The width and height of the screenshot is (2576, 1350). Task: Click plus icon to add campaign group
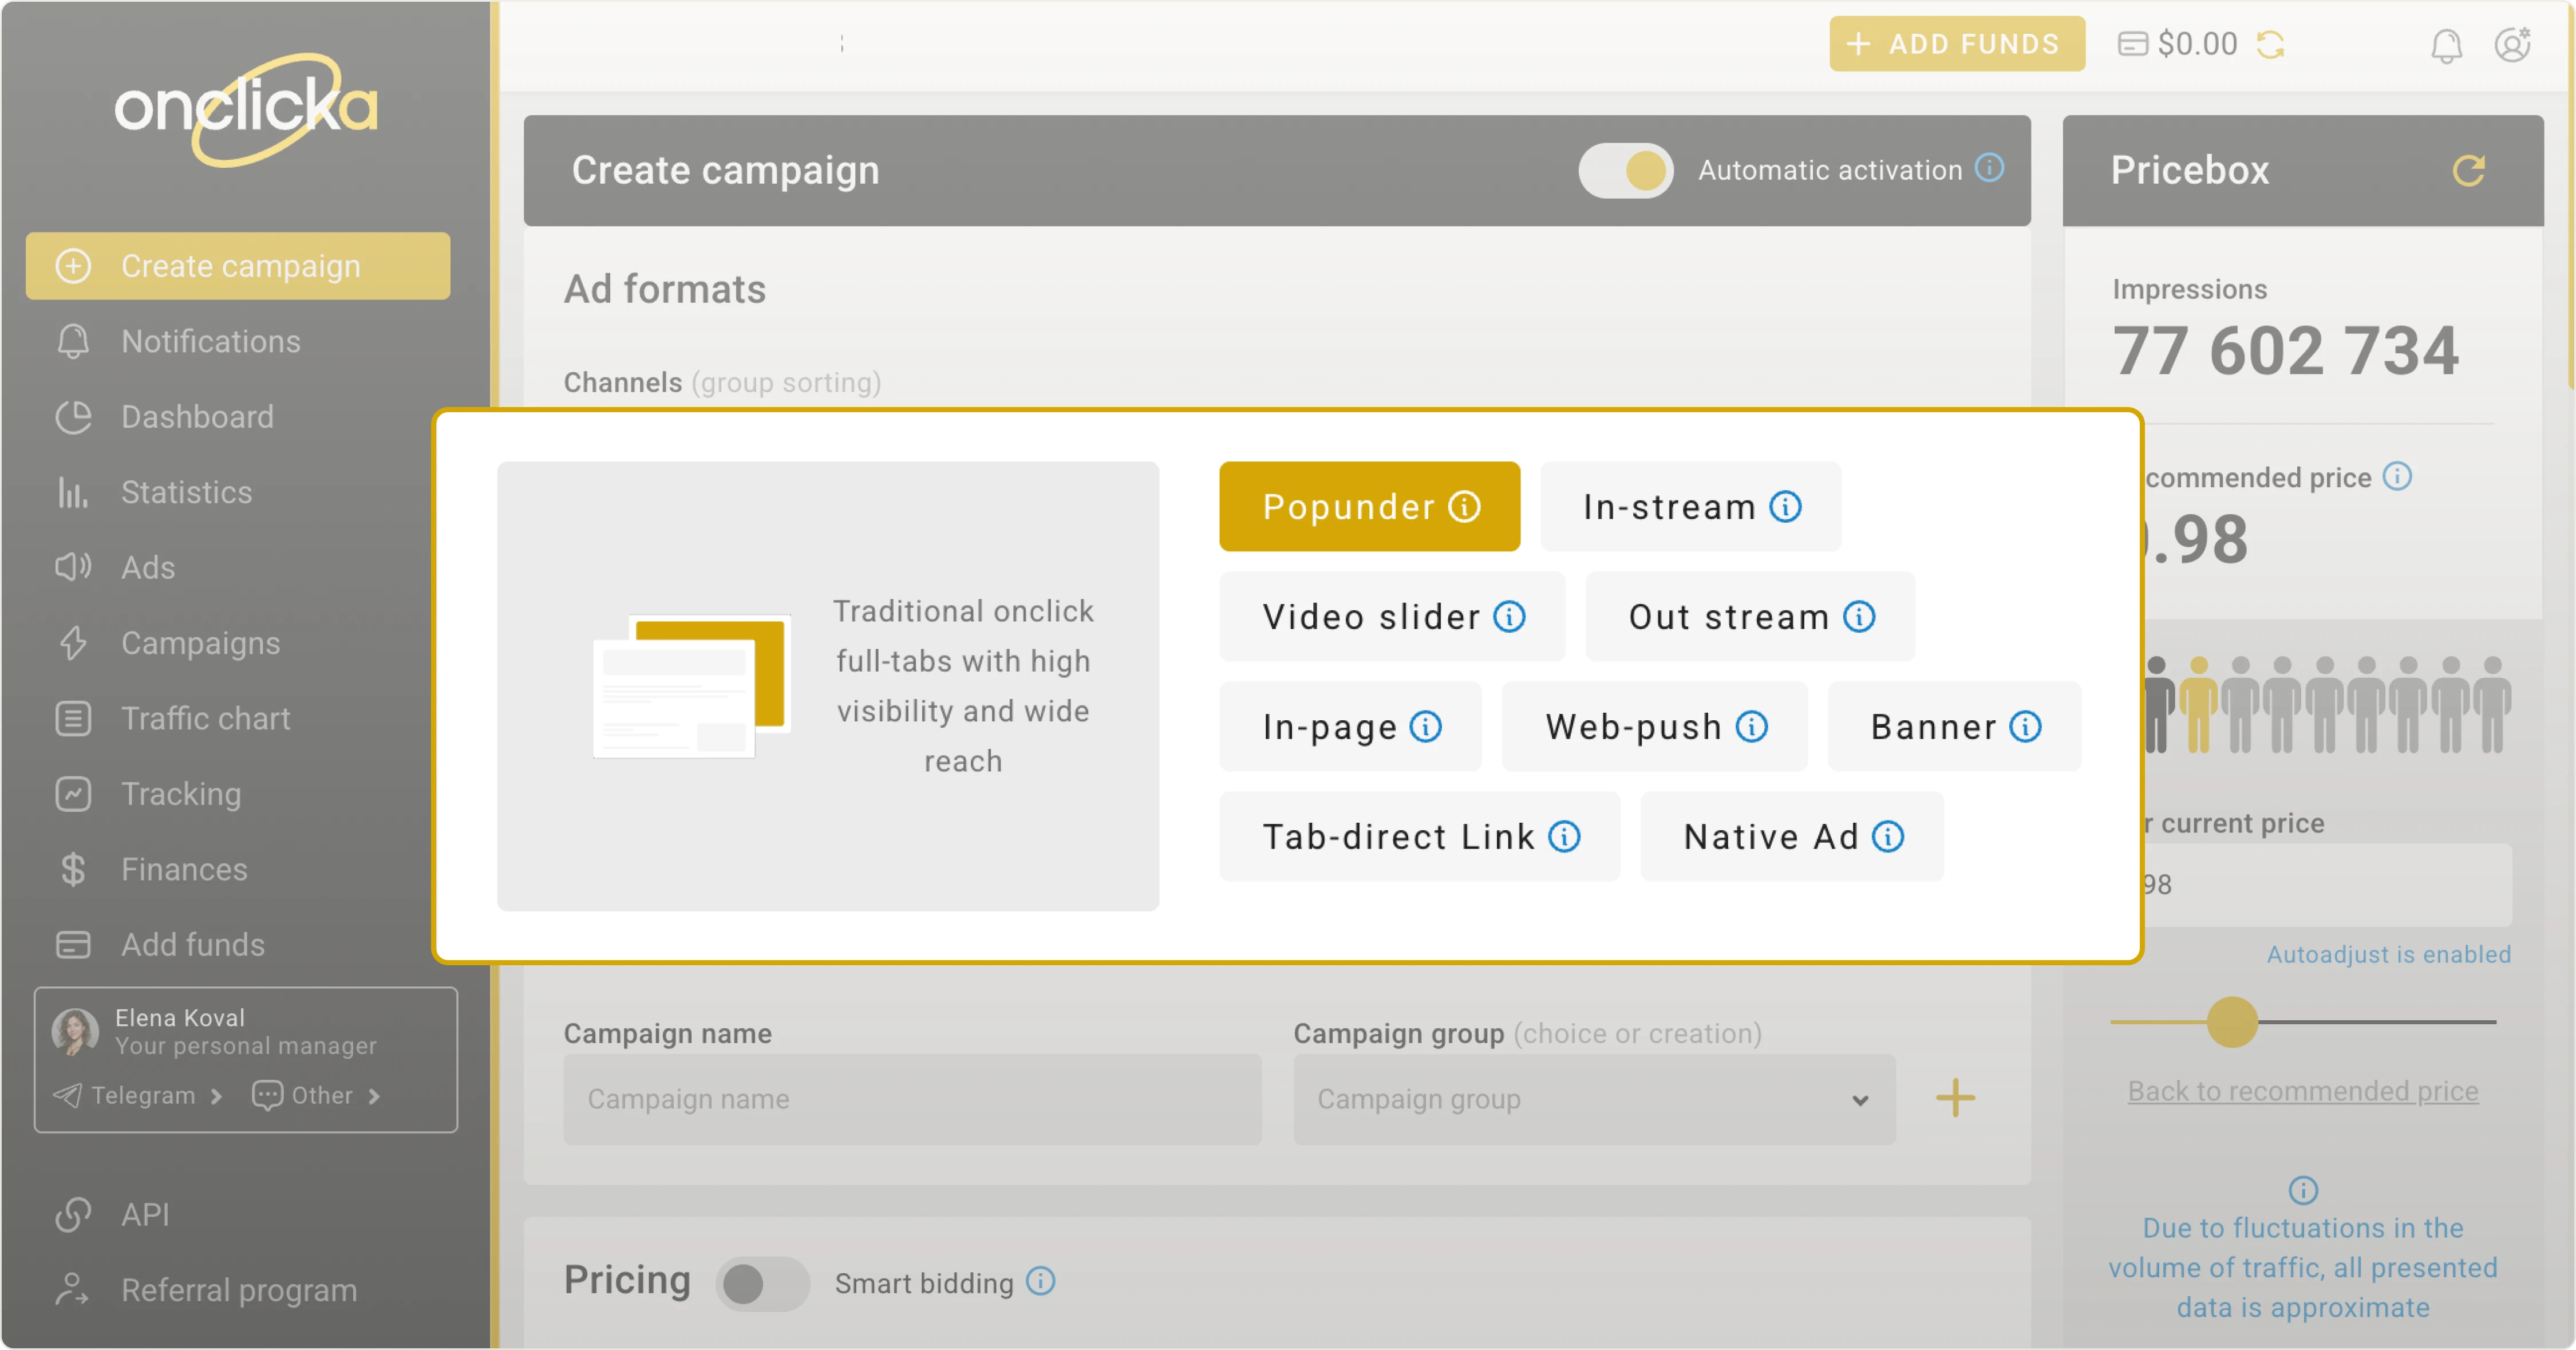1955,1098
